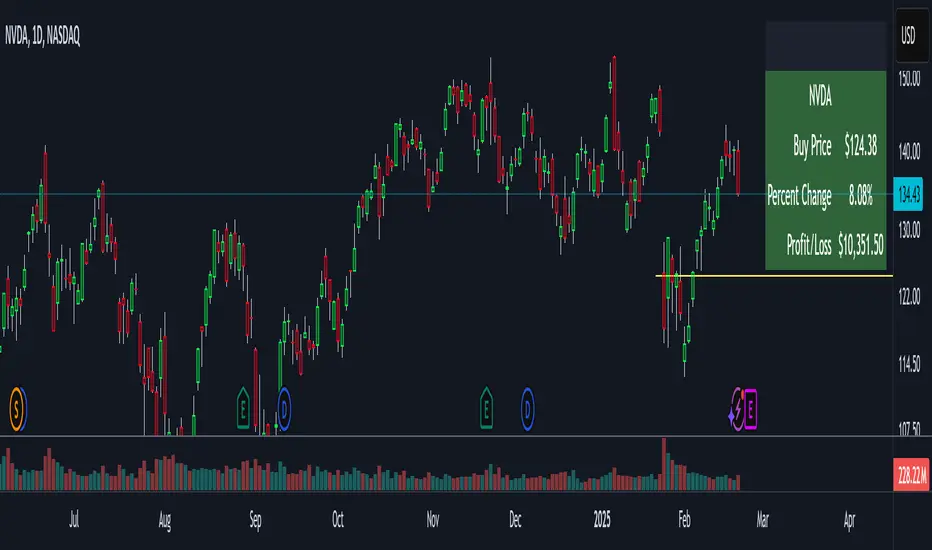Click the Dec label on the time axis
The image size is (932, 550).
(x=515, y=520)
